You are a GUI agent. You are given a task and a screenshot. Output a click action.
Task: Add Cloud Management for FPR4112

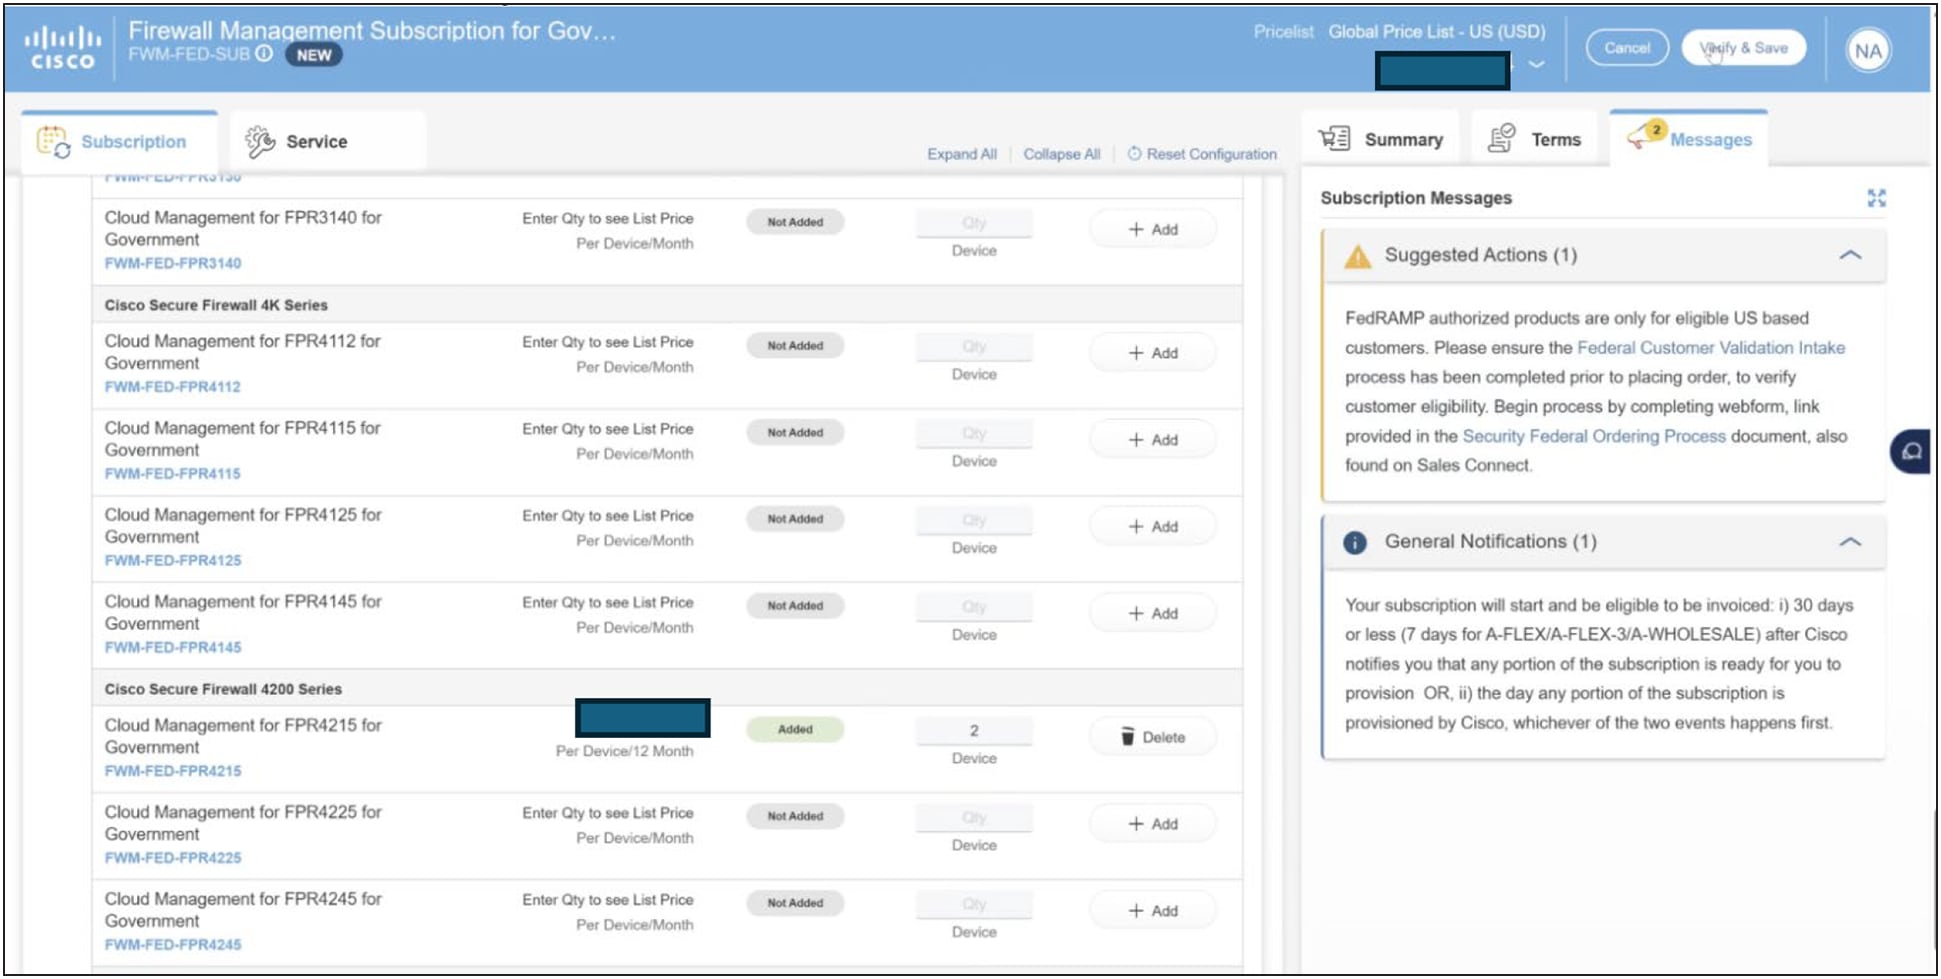[1153, 353]
